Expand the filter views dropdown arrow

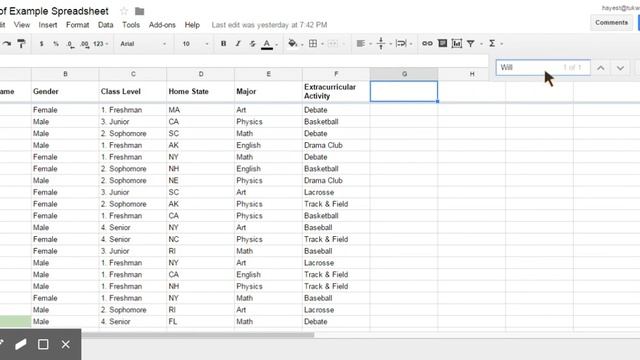pyautogui.click(x=481, y=44)
